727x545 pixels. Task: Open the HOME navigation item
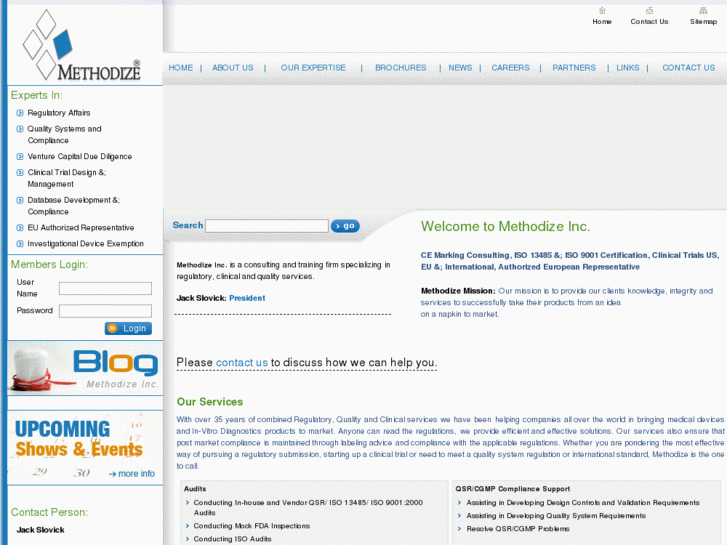tap(180, 68)
